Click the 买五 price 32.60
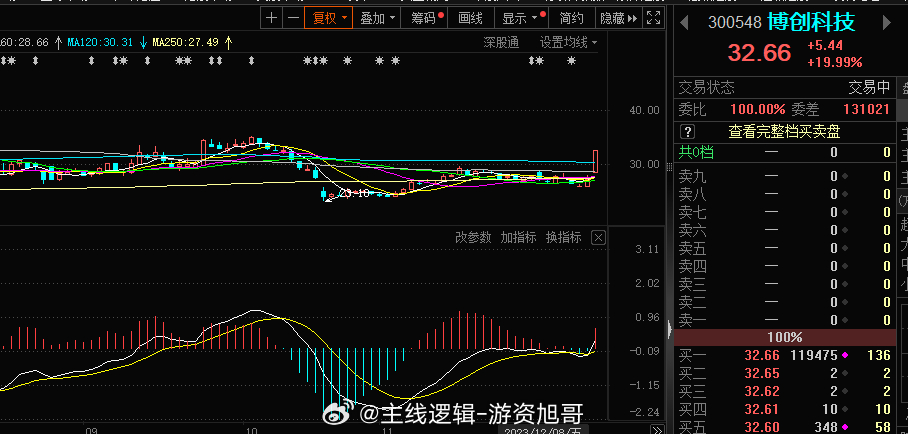 (x=762, y=428)
